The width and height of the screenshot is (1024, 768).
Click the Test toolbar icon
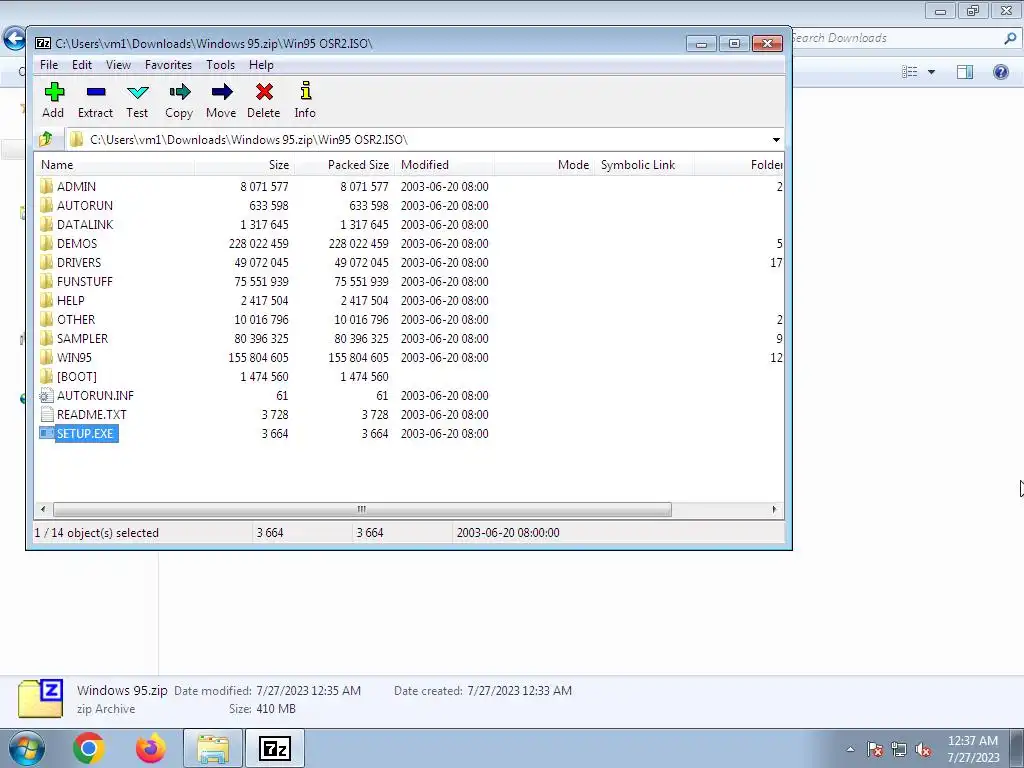[137, 92]
